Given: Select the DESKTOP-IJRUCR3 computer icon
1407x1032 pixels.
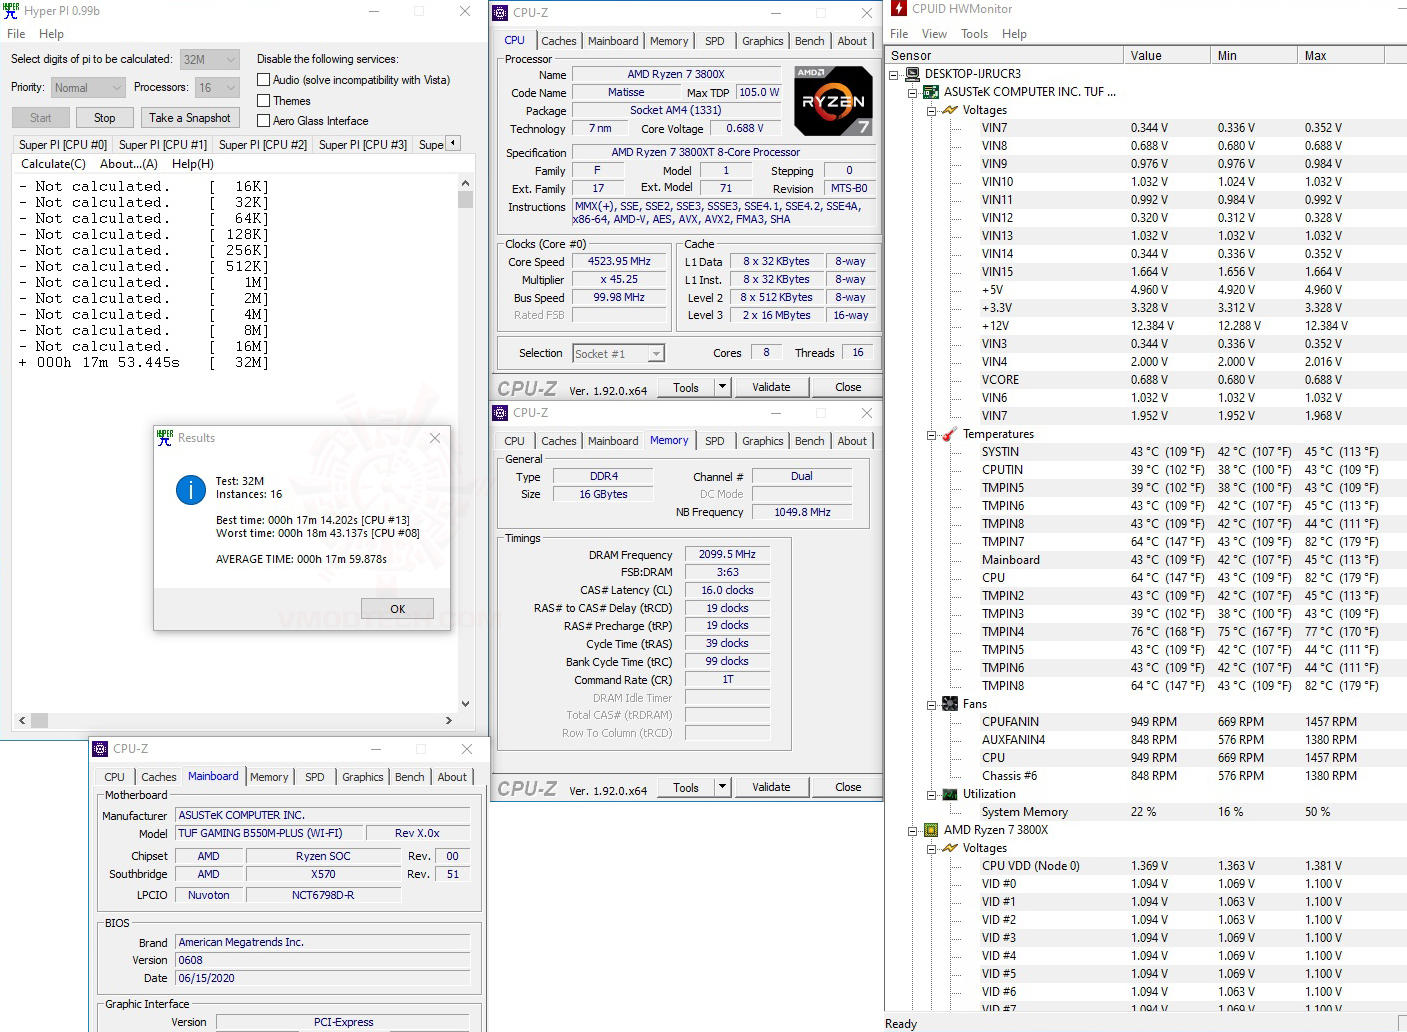Looking at the screenshot, I should coord(912,74).
